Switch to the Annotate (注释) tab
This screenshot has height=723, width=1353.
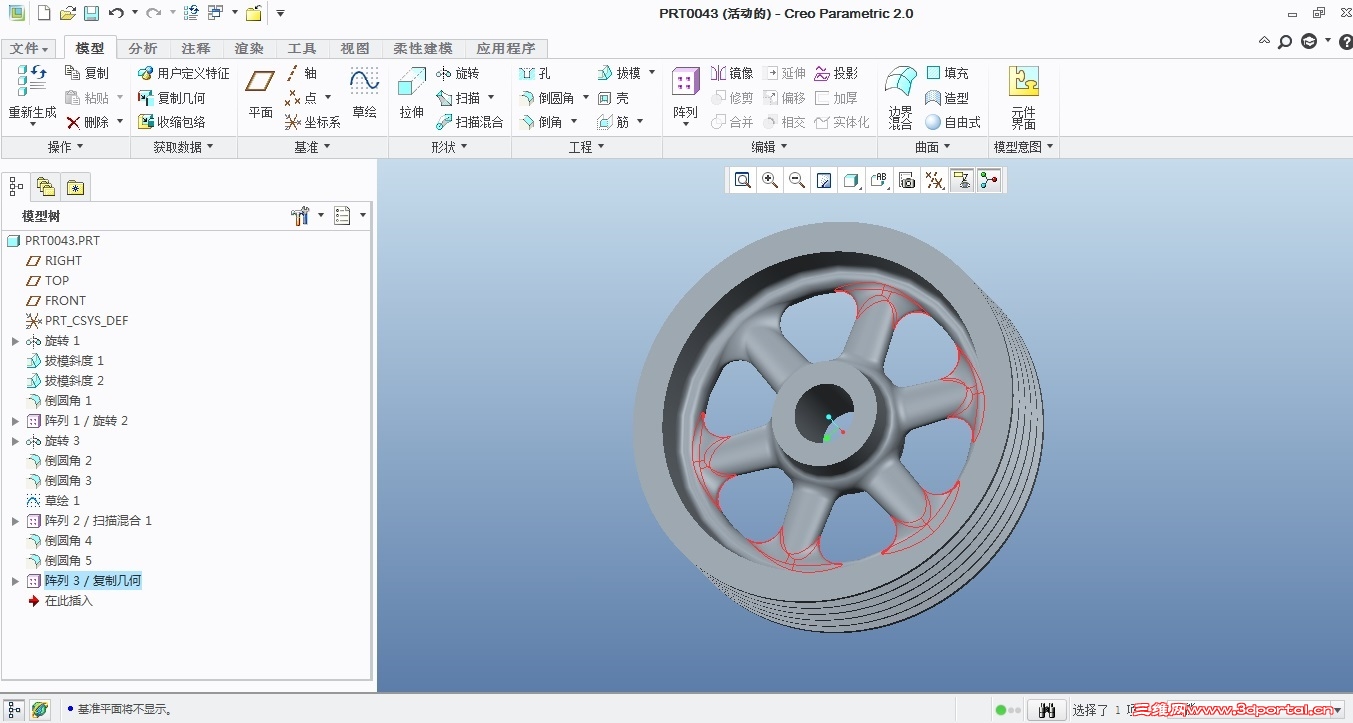(x=196, y=48)
